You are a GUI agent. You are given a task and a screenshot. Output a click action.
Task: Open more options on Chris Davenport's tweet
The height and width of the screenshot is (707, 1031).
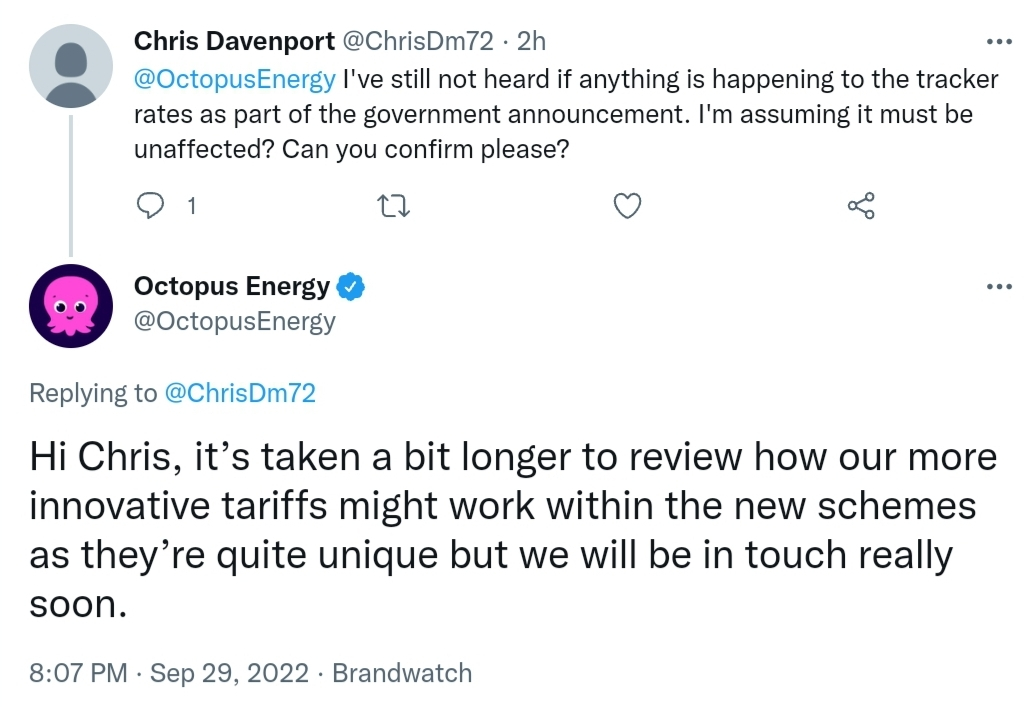tap(999, 41)
